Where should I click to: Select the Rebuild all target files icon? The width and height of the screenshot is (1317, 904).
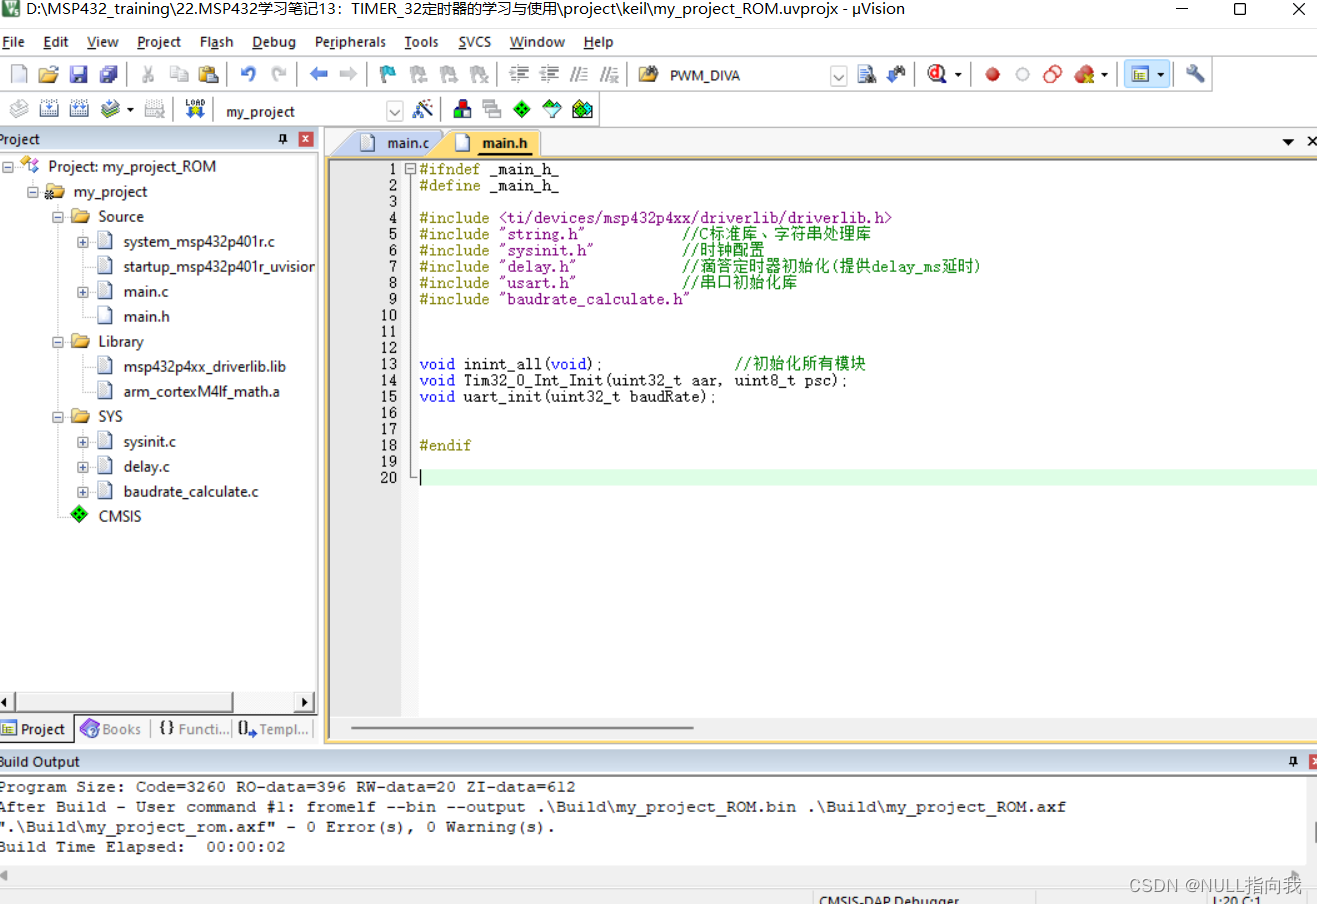point(78,108)
